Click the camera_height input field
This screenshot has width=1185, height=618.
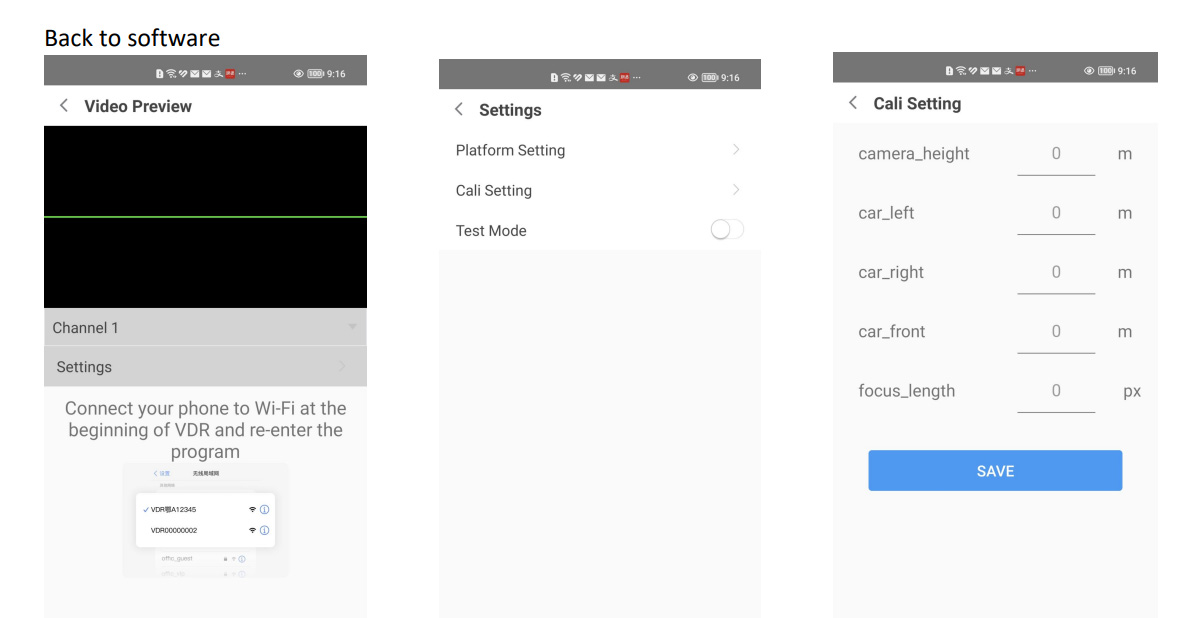point(1056,154)
